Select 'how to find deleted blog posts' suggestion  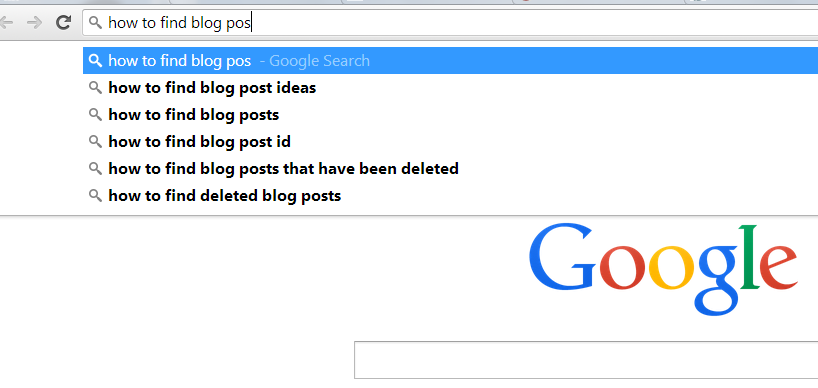pyautogui.click(x=451, y=196)
